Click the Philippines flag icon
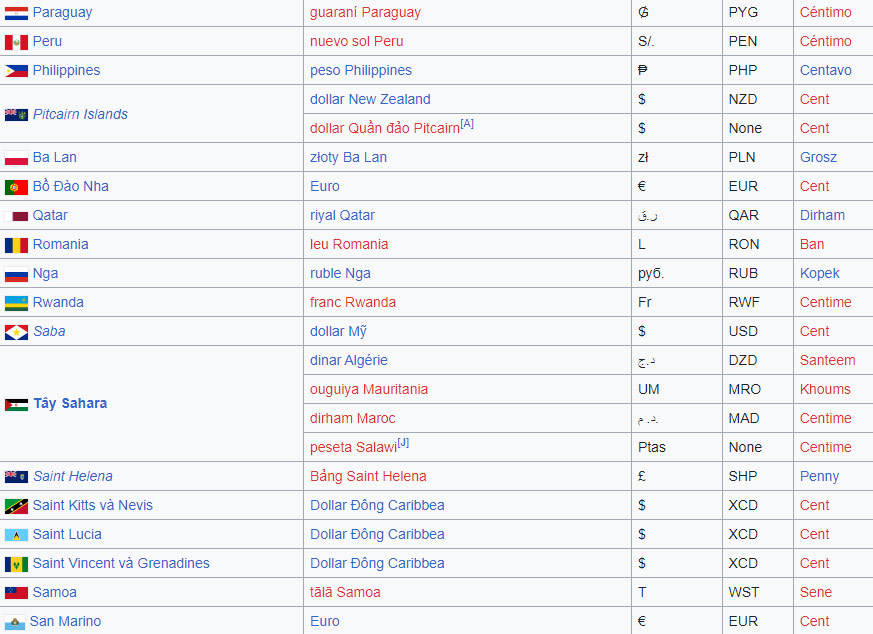 (16, 71)
